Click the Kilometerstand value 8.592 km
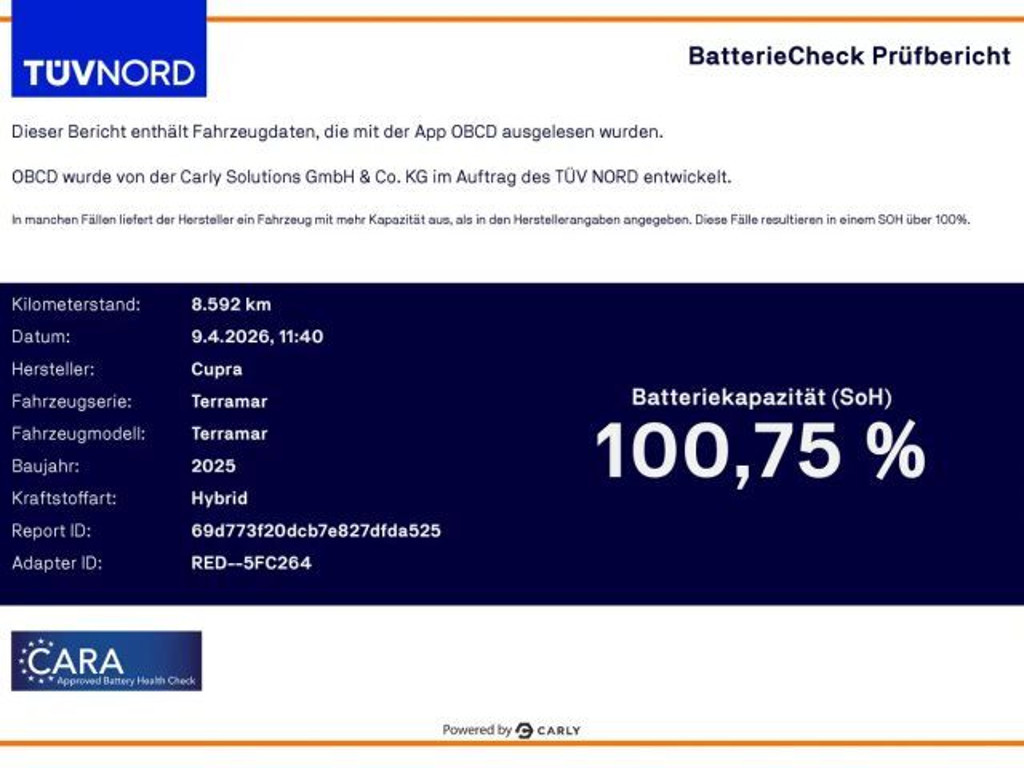This screenshot has width=1024, height=768. [x=231, y=304]
